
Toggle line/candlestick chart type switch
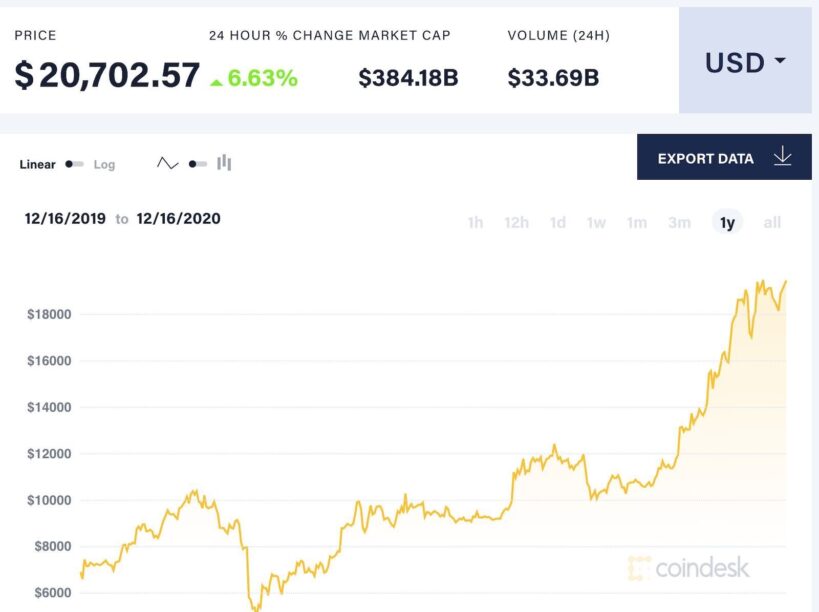pos(198,163)
